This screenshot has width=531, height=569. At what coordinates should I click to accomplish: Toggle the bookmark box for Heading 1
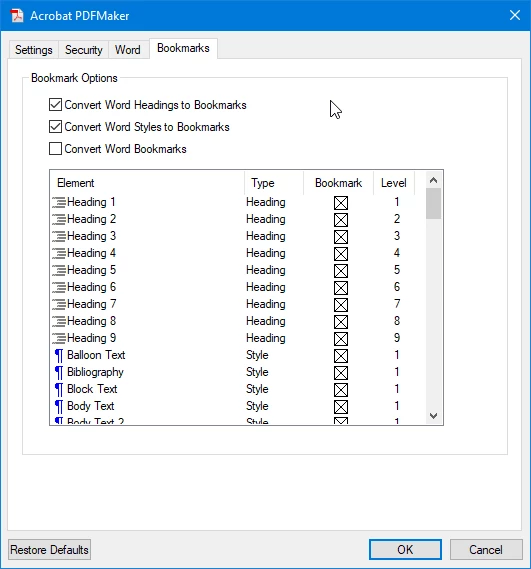click(x=341, y=203)
